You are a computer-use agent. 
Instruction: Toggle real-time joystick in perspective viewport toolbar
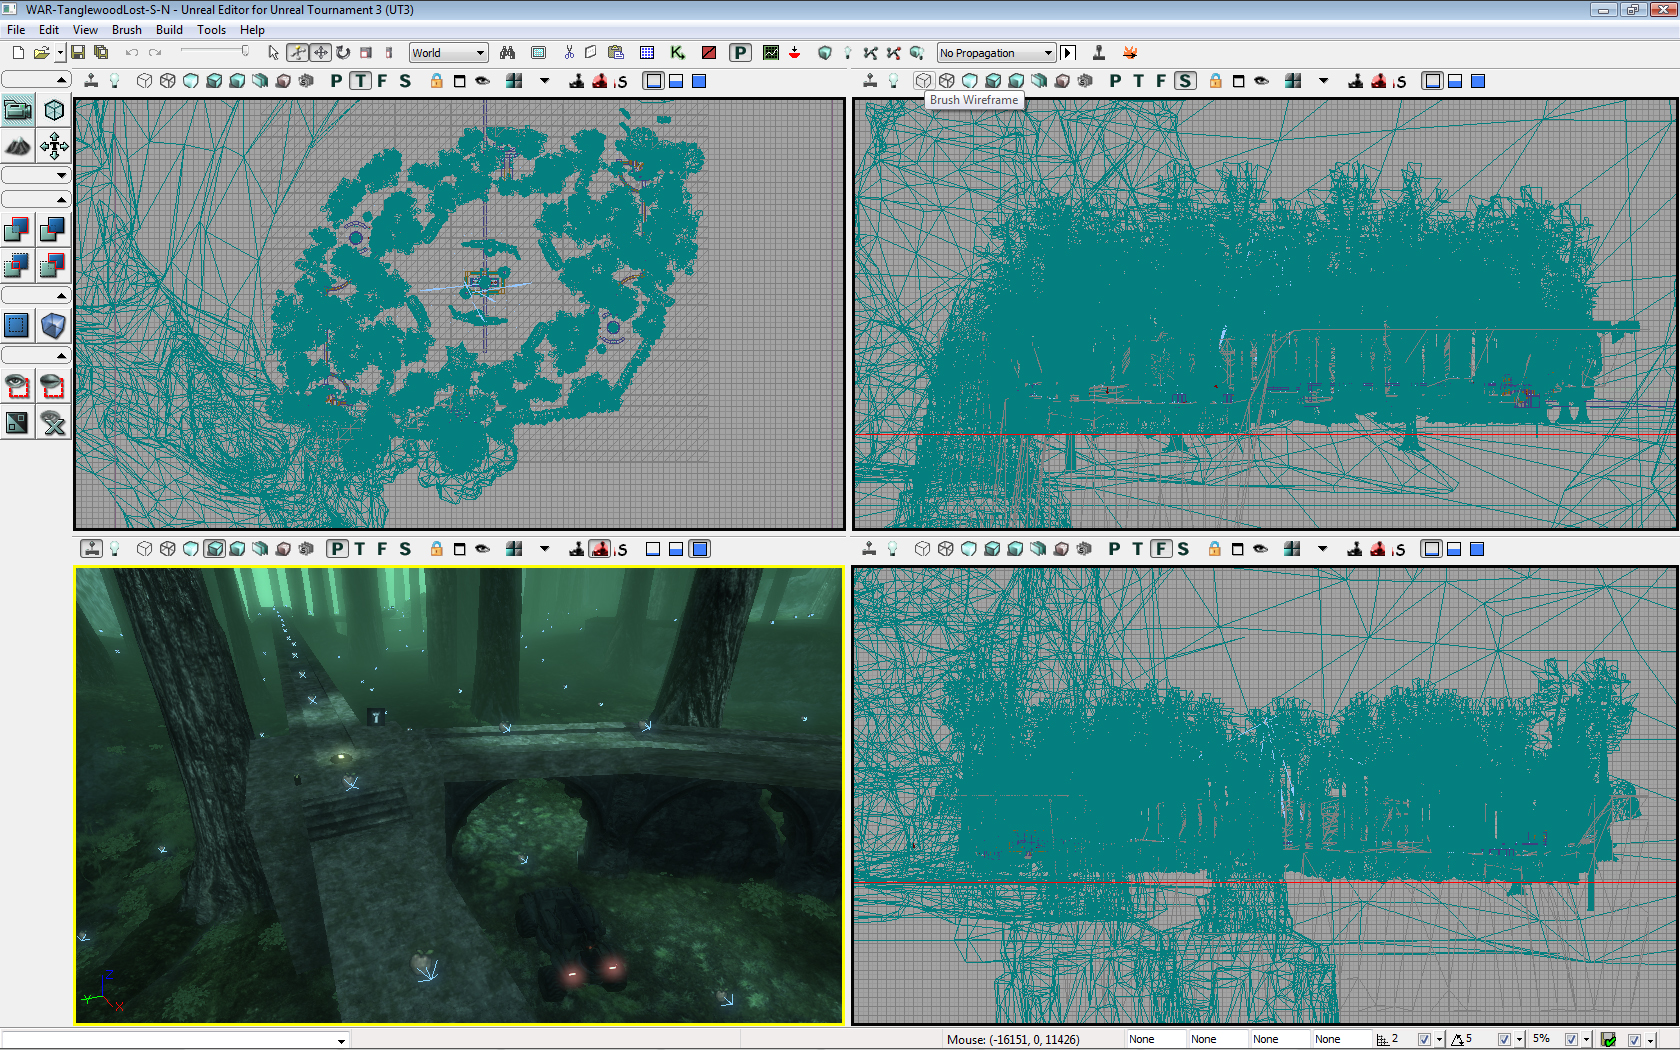pos(92,549)
